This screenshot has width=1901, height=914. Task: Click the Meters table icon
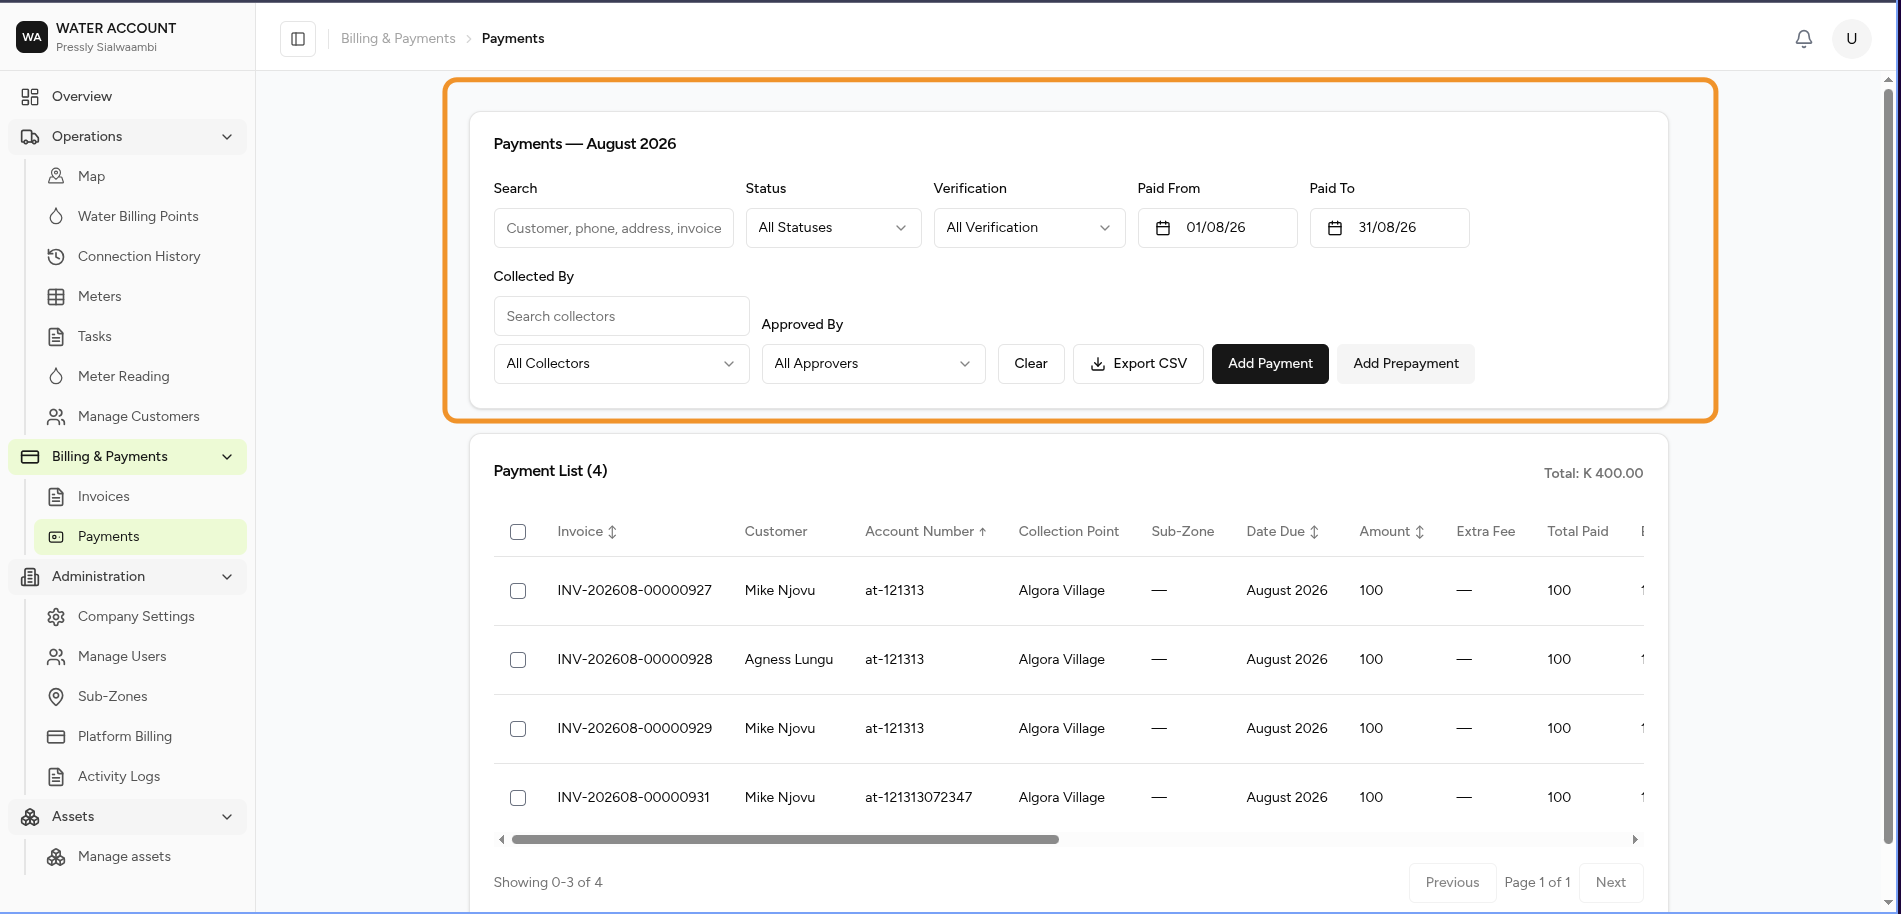tap(56, 296)
